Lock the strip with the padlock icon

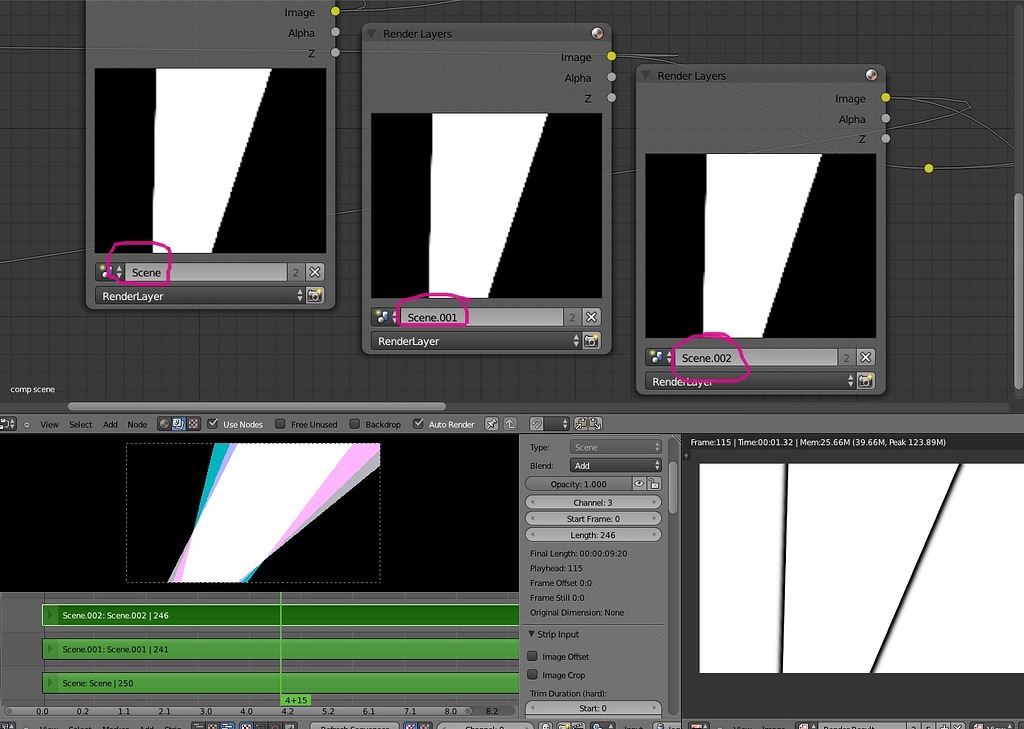click(x=654, y=484)
